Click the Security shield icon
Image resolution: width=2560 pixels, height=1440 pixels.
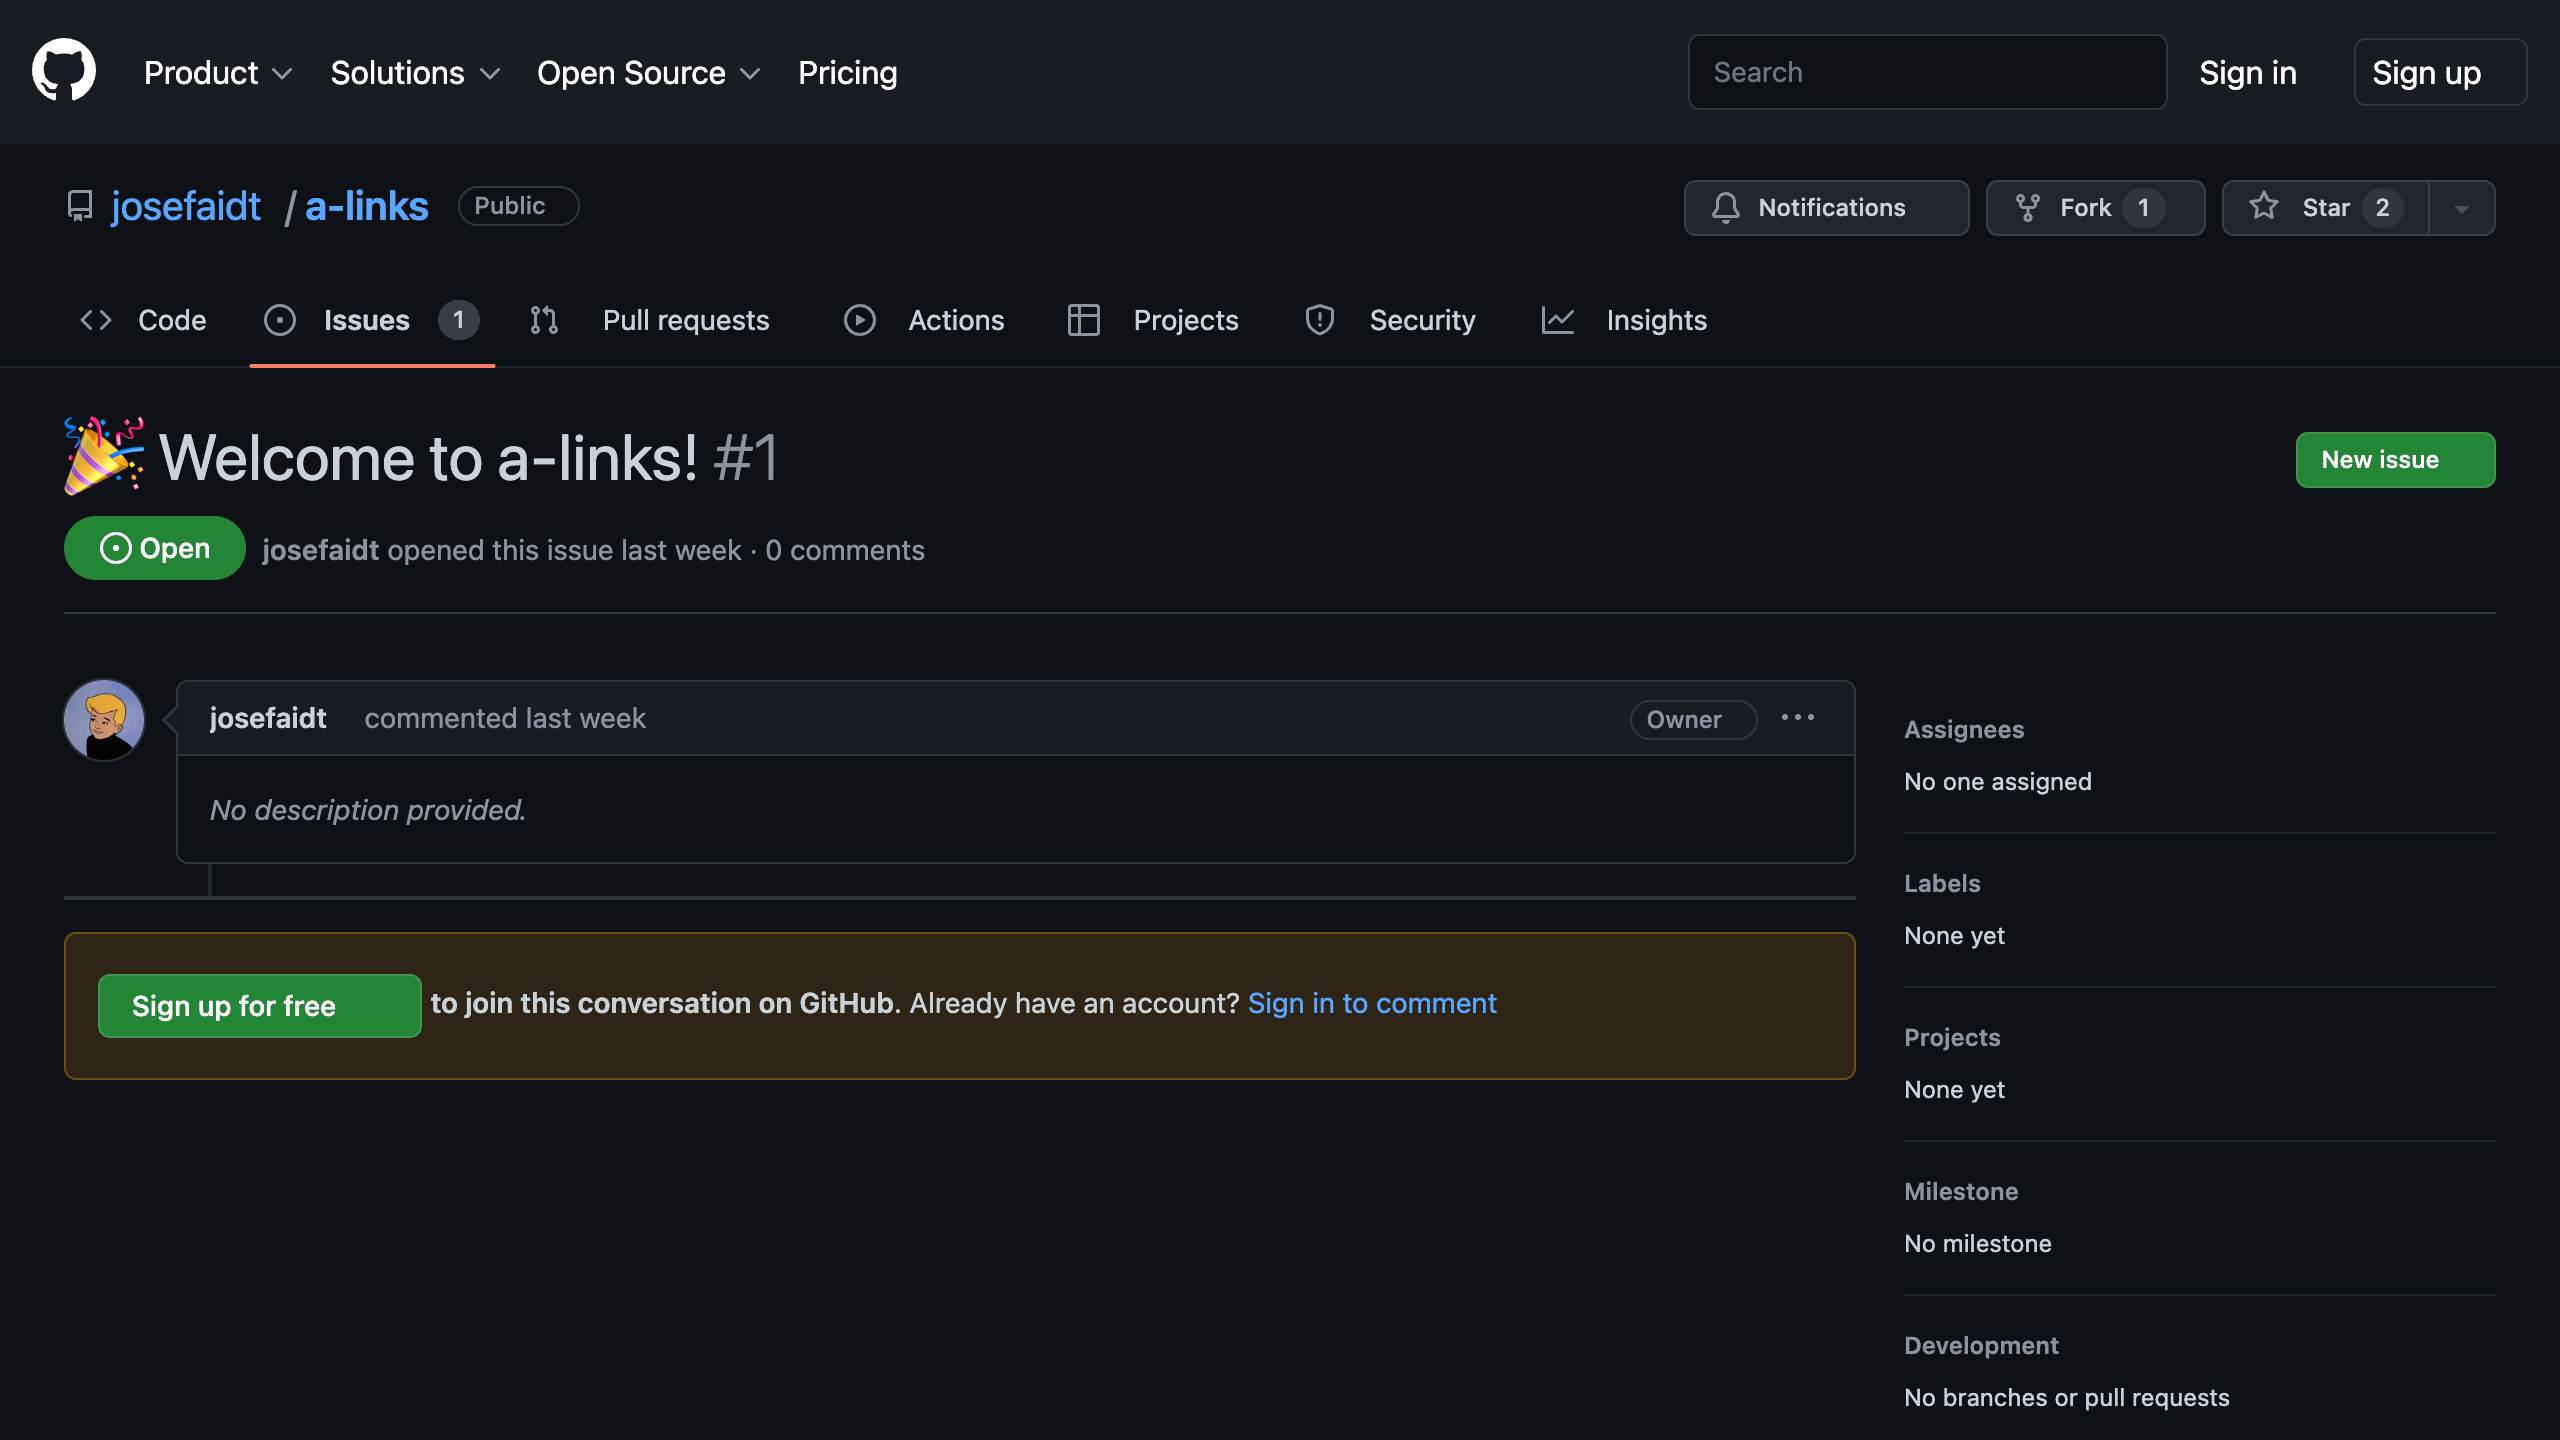(x=1320, y=320)
